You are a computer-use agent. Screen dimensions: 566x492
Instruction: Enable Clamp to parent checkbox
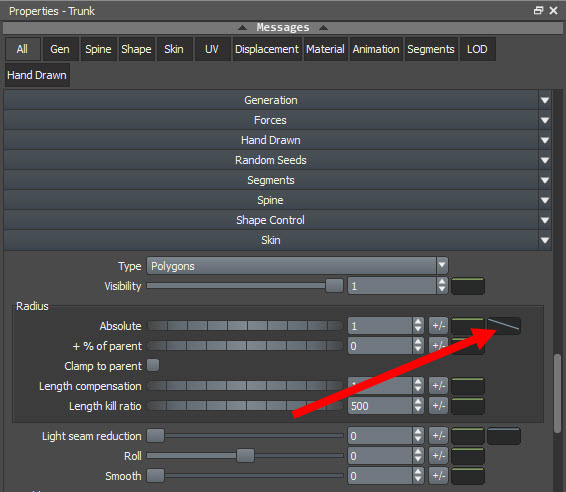(153, 365)
